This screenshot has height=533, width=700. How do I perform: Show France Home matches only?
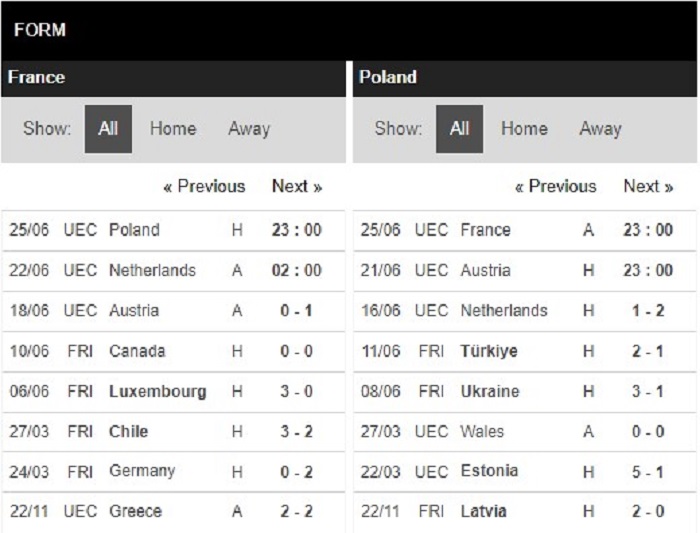click(173, 129)
